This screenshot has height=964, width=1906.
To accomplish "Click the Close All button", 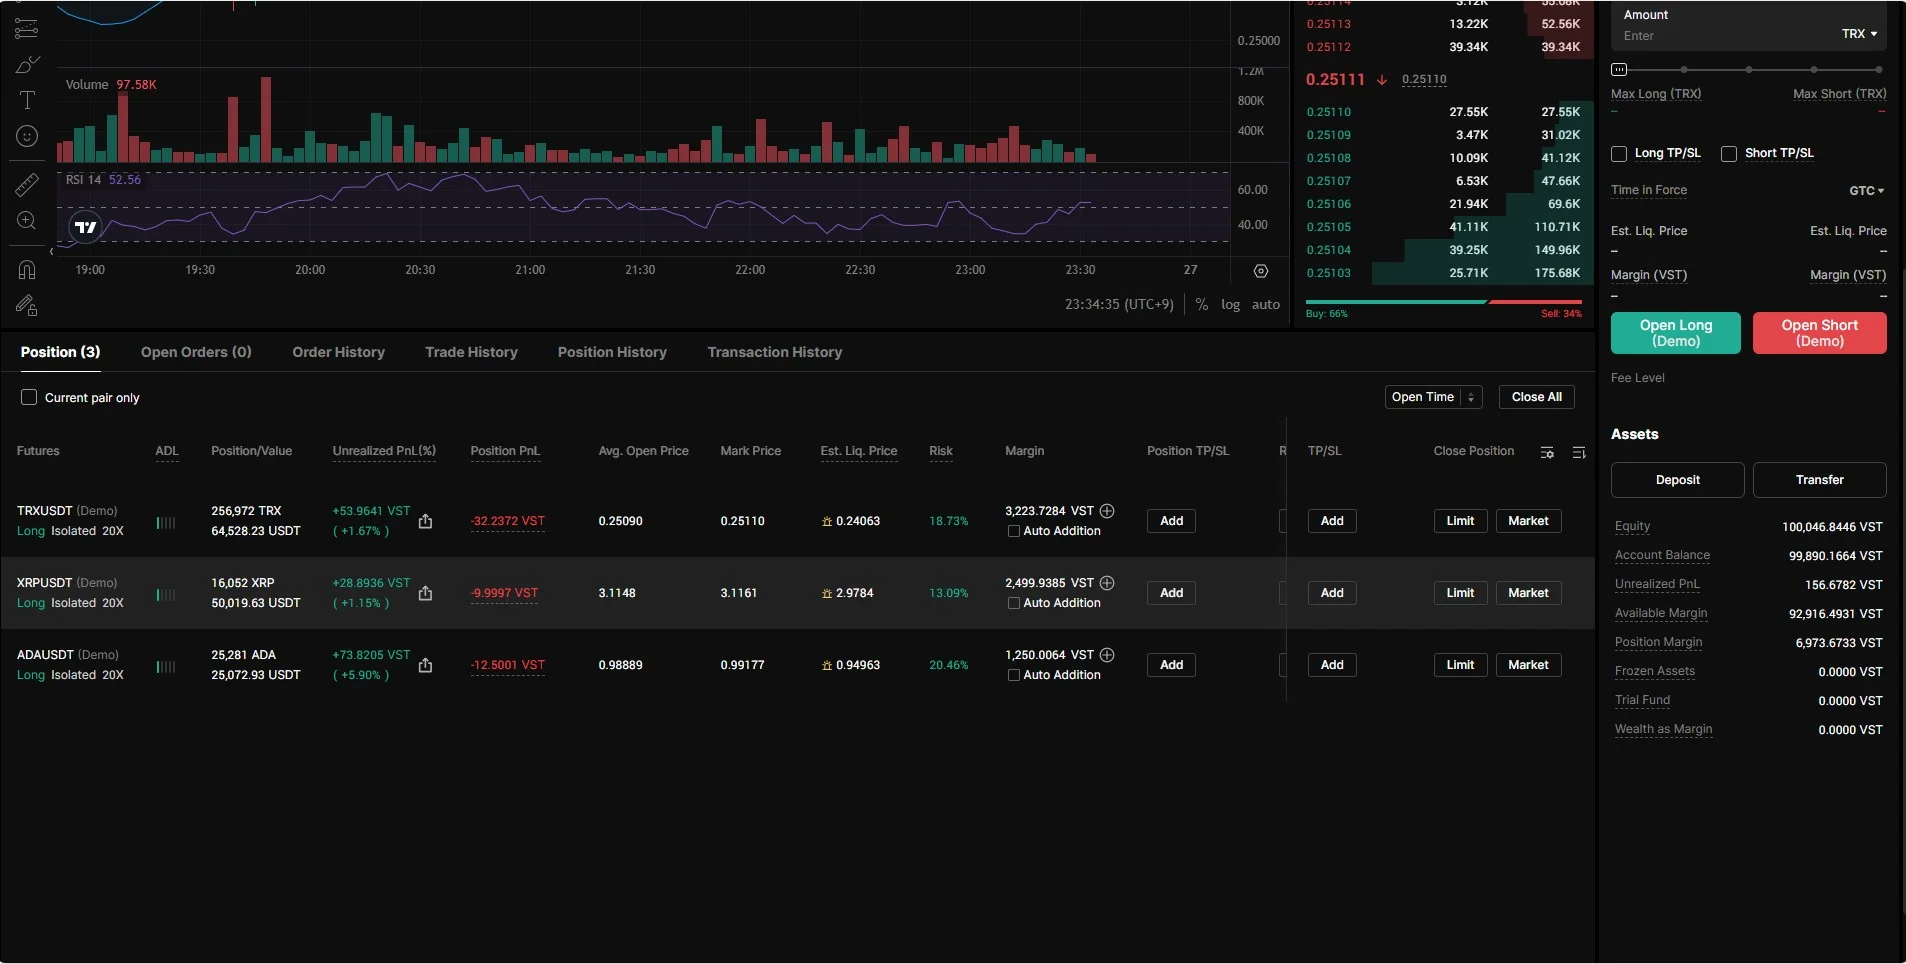I will [1536, 397].
